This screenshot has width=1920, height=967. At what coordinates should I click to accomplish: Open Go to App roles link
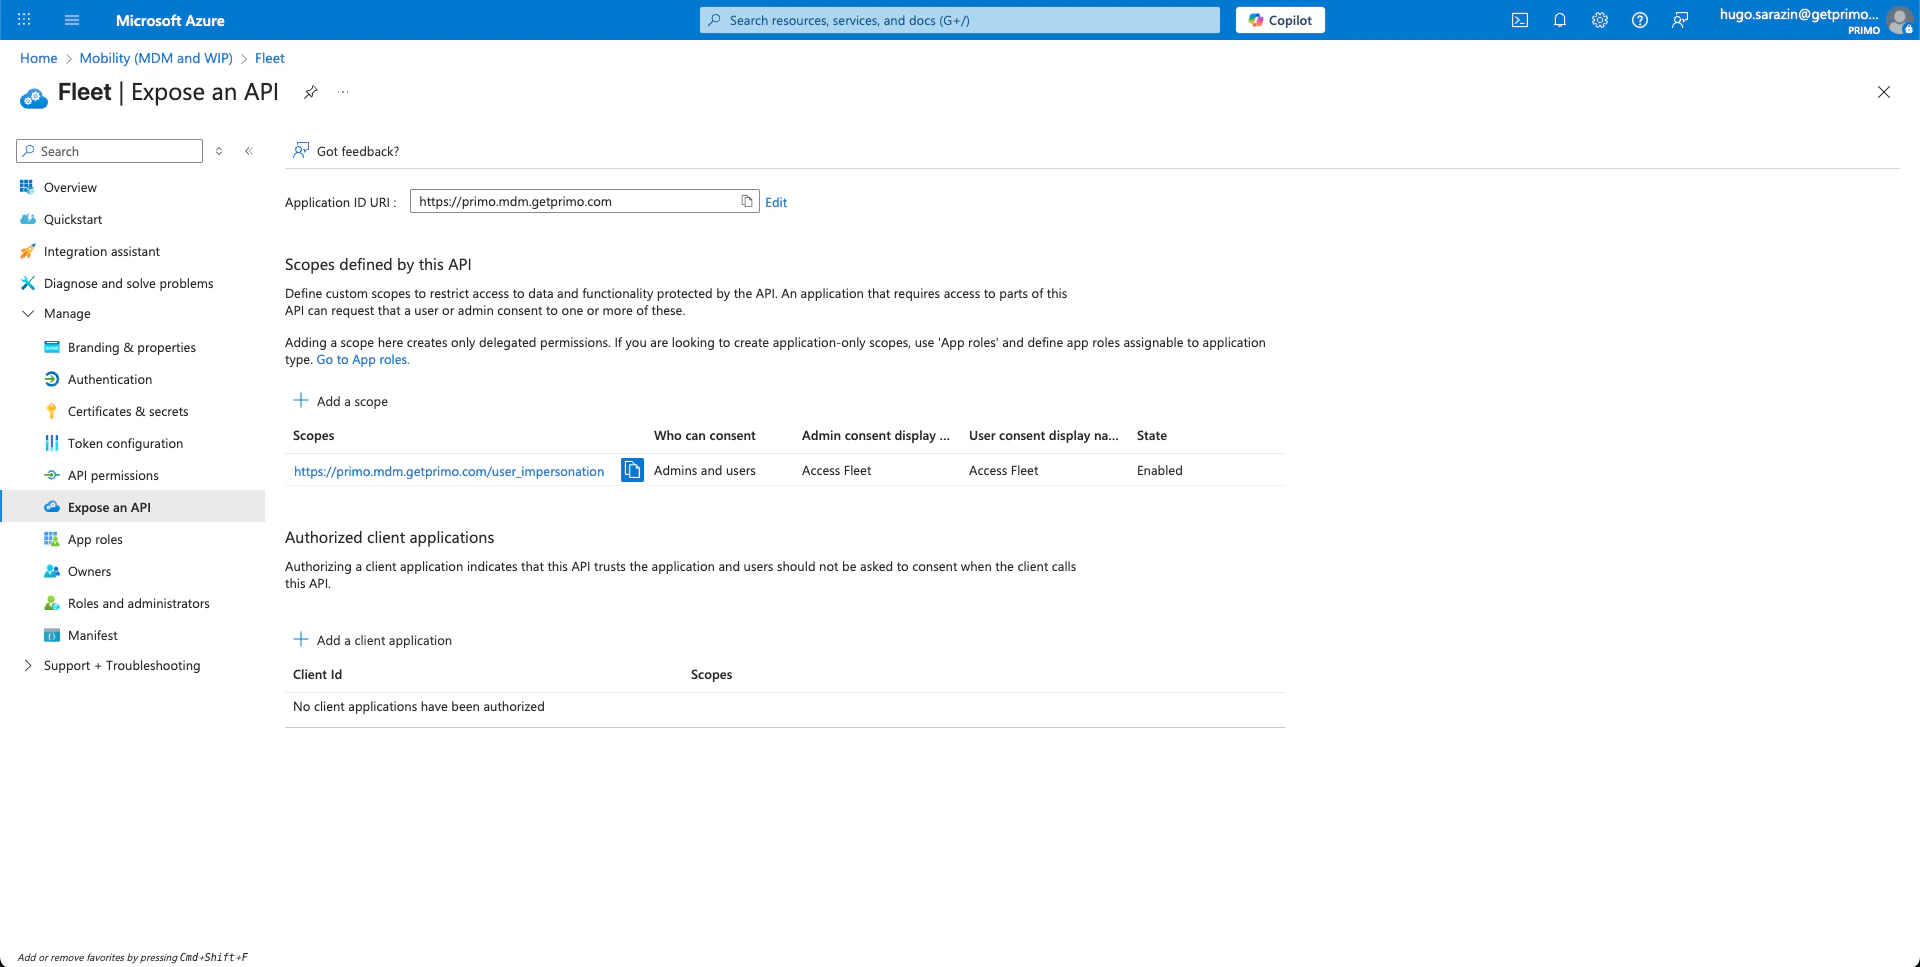click(362, 359)
